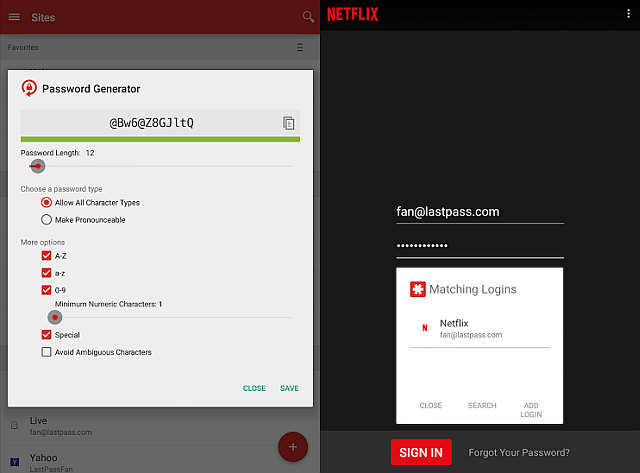The image size is (640, 473).
Task: Open the Live site entry
Action: coord(160,426)
